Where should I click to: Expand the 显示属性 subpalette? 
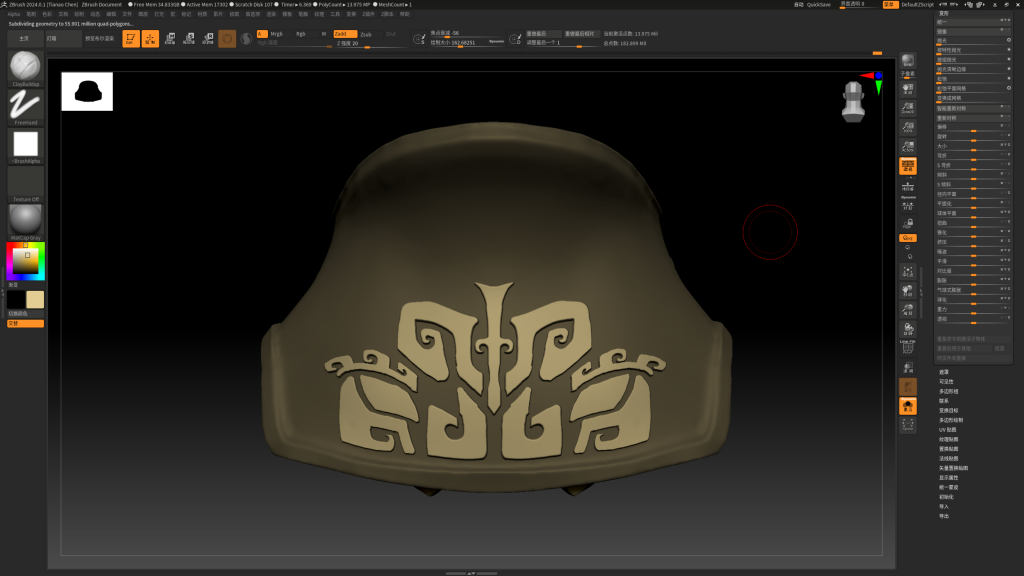(x=948, y=478)
